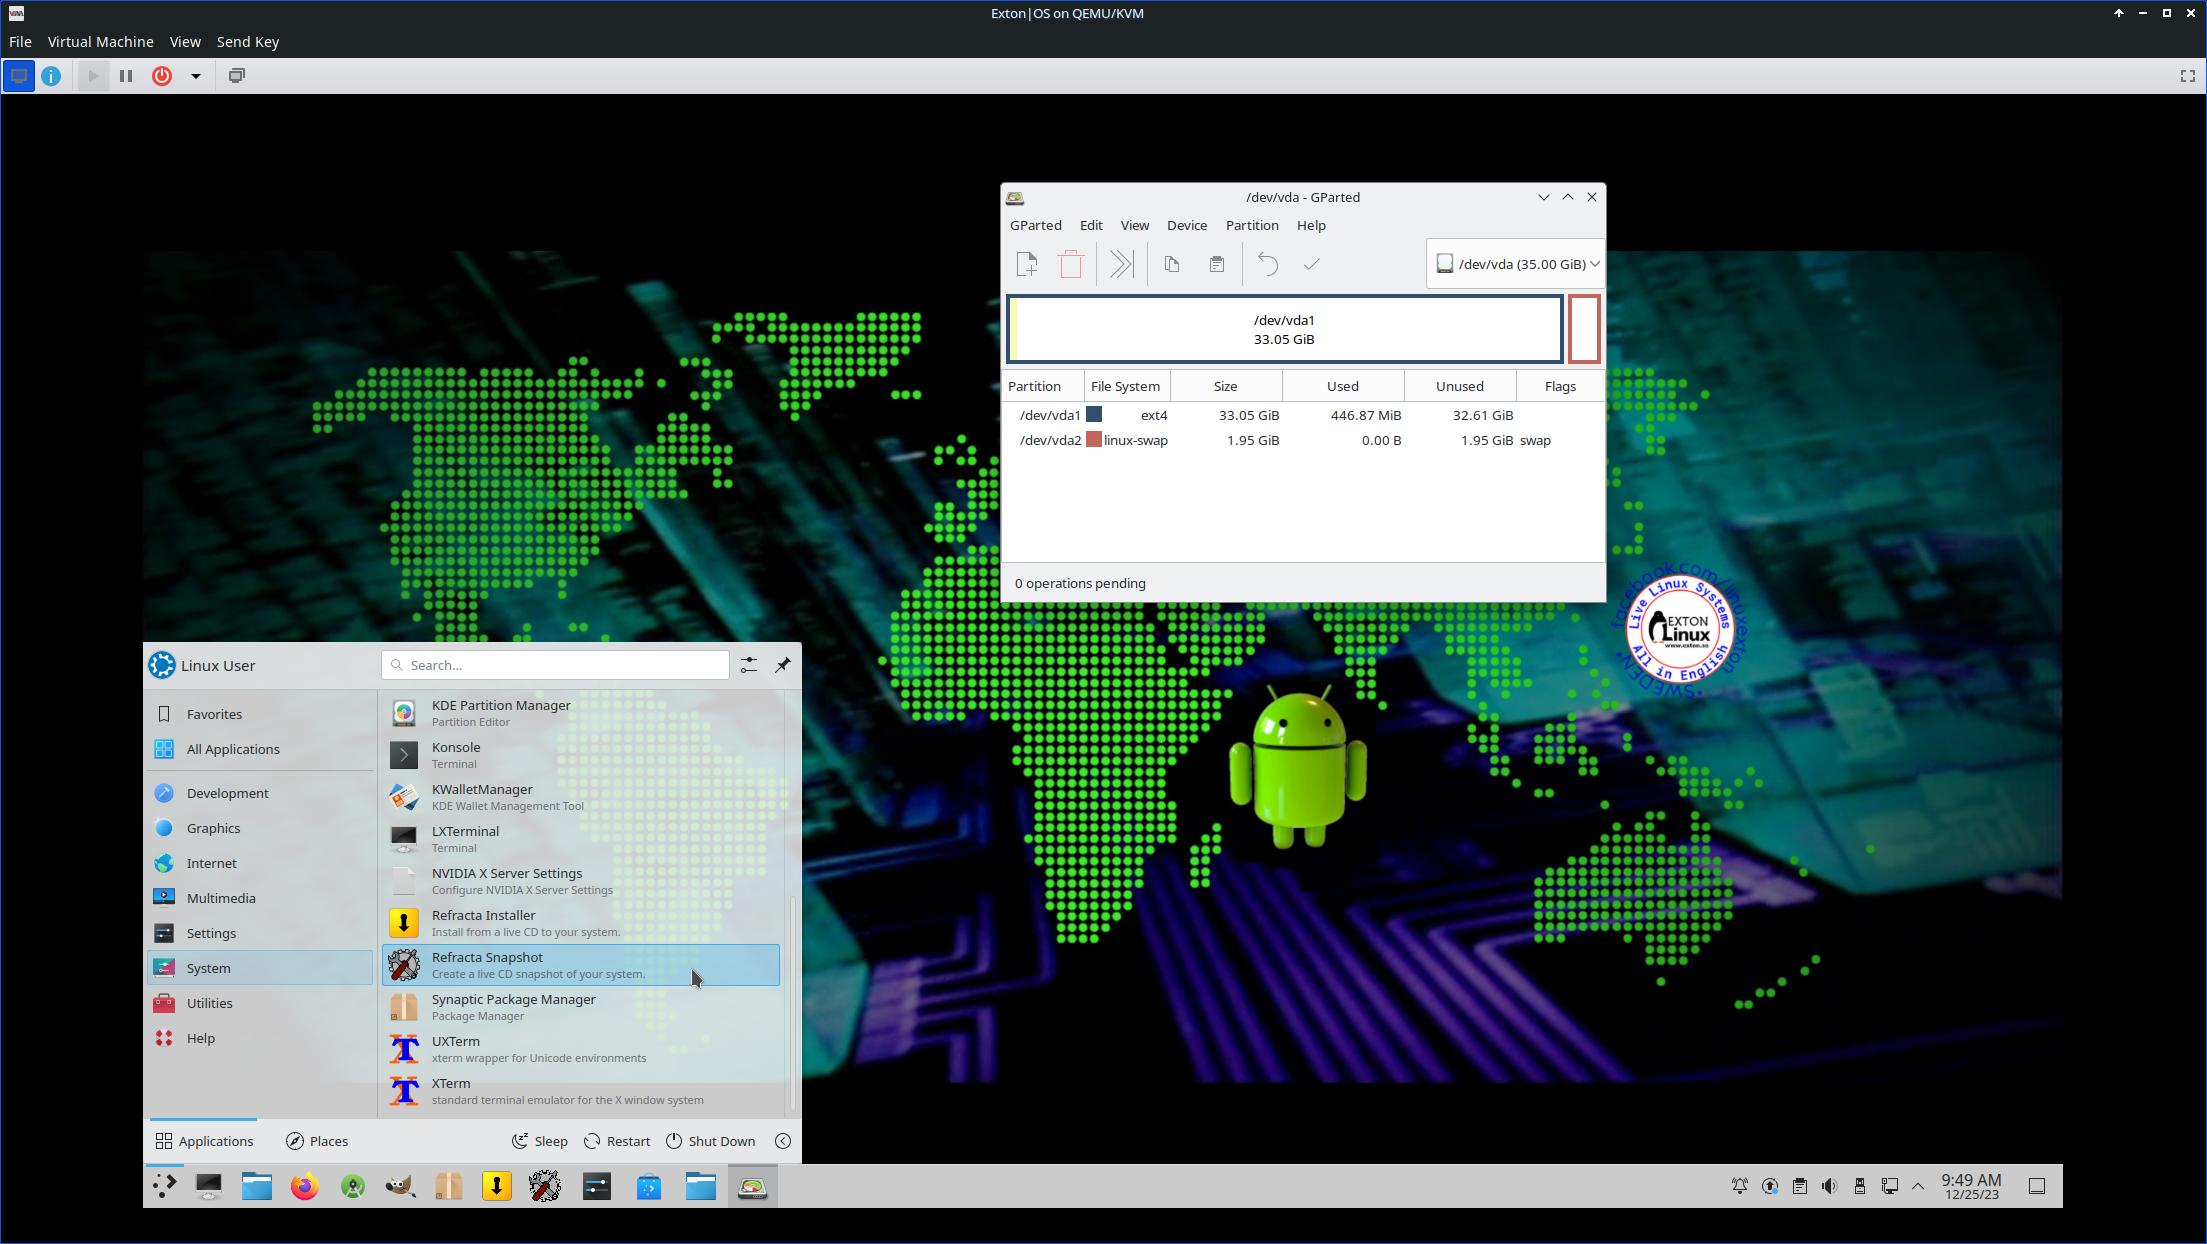Open GParted's Device menu
The image size is (2207, 1244).
coord(1187,225)
